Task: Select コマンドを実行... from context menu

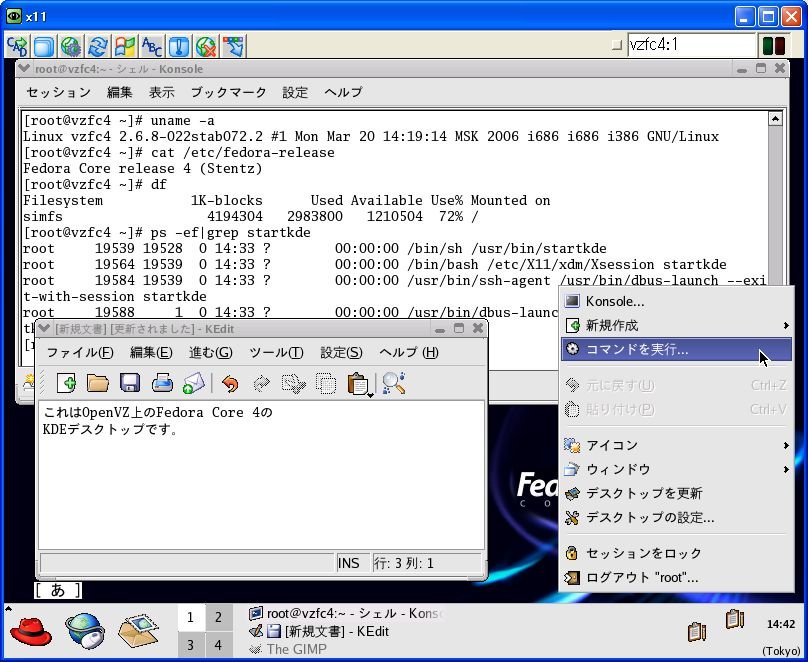Action: coord(676,349)
